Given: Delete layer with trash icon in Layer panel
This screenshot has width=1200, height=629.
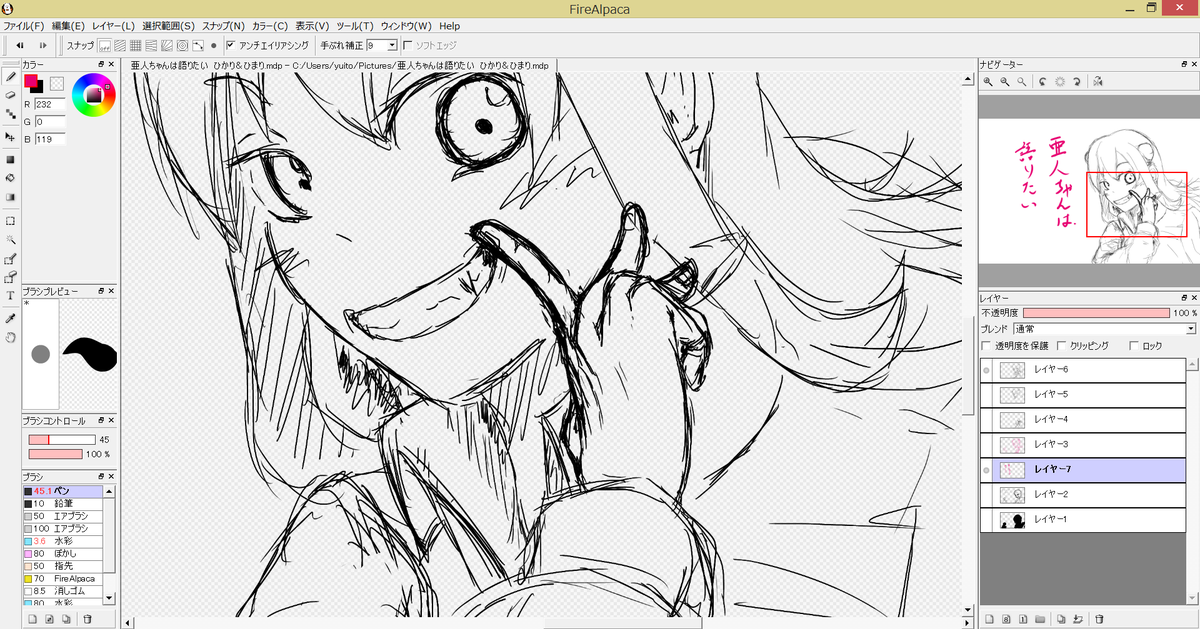Looking at the screenshot, I should (x=1100, y=619).
